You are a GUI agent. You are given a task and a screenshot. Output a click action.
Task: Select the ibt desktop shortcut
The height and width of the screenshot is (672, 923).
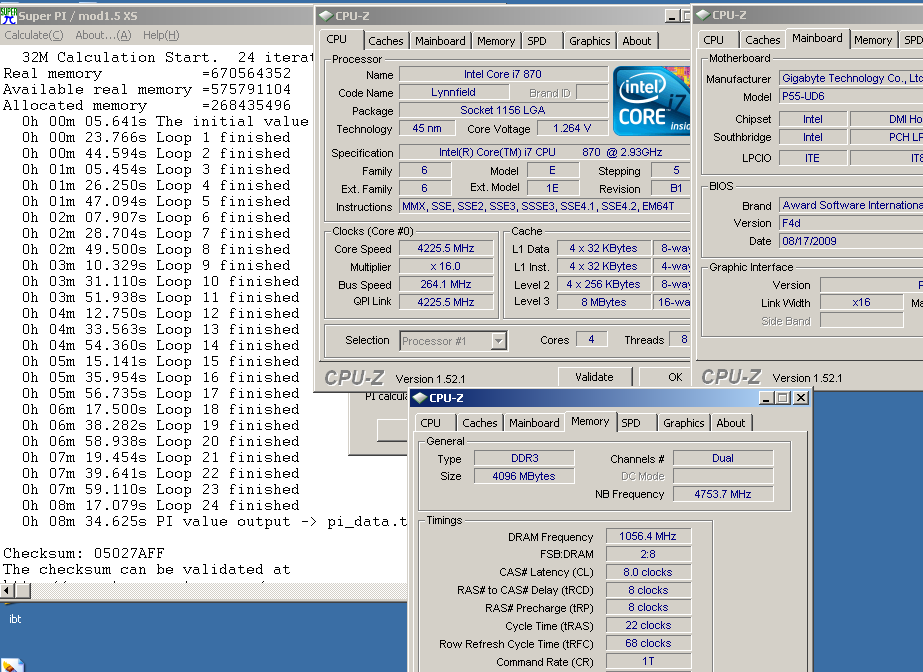pos(15,619)
